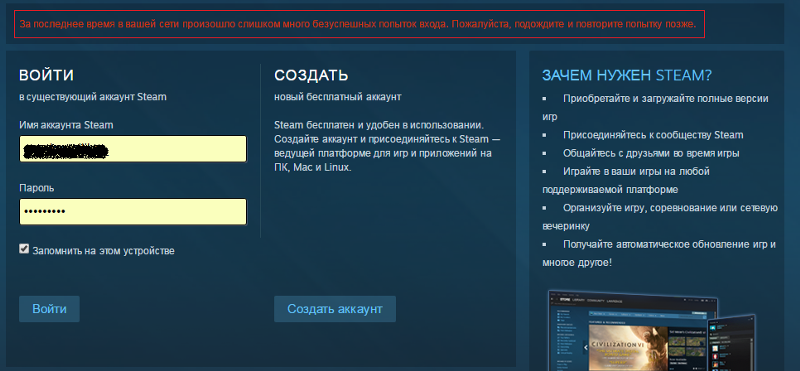
Task: Click the Войти login button
Action: coord(49,309)
